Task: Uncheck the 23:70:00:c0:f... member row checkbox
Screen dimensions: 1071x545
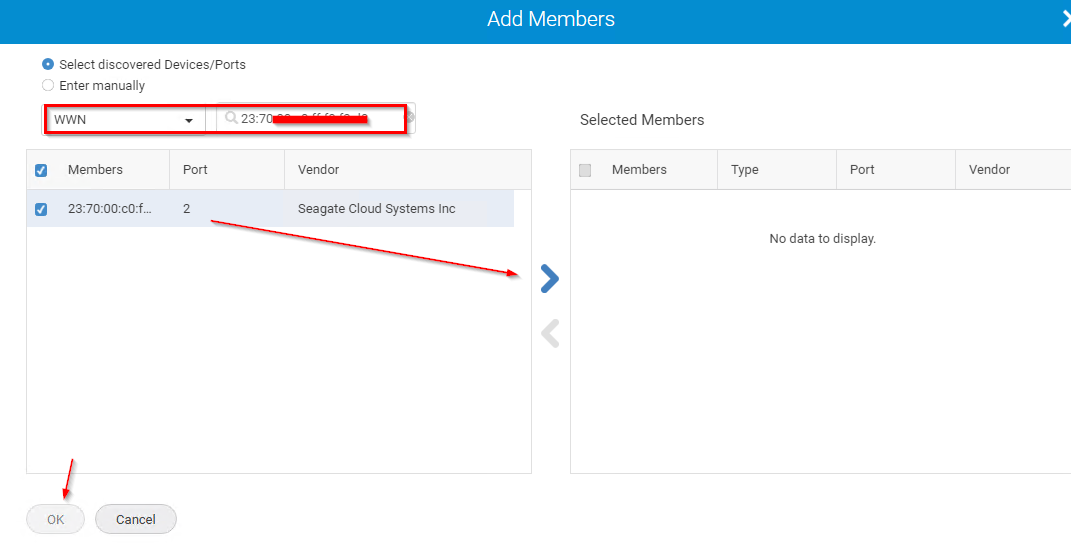Action: coord(41,209)
